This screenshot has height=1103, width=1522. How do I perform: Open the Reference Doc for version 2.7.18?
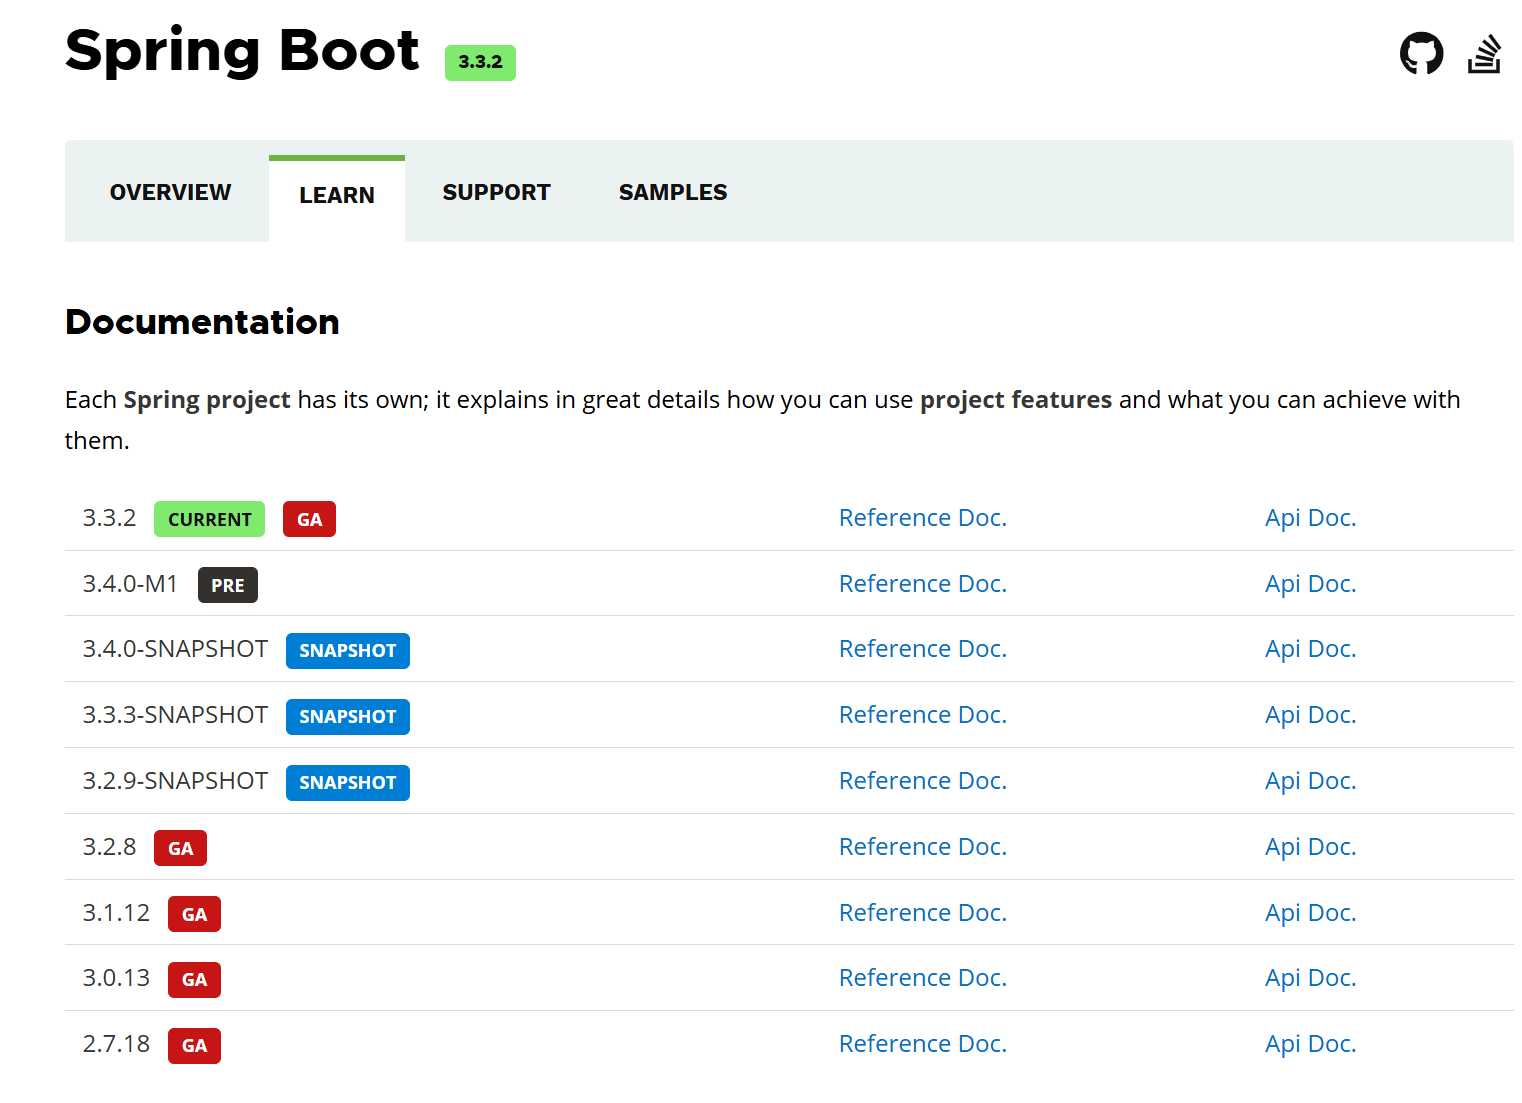coord(922,1043)
